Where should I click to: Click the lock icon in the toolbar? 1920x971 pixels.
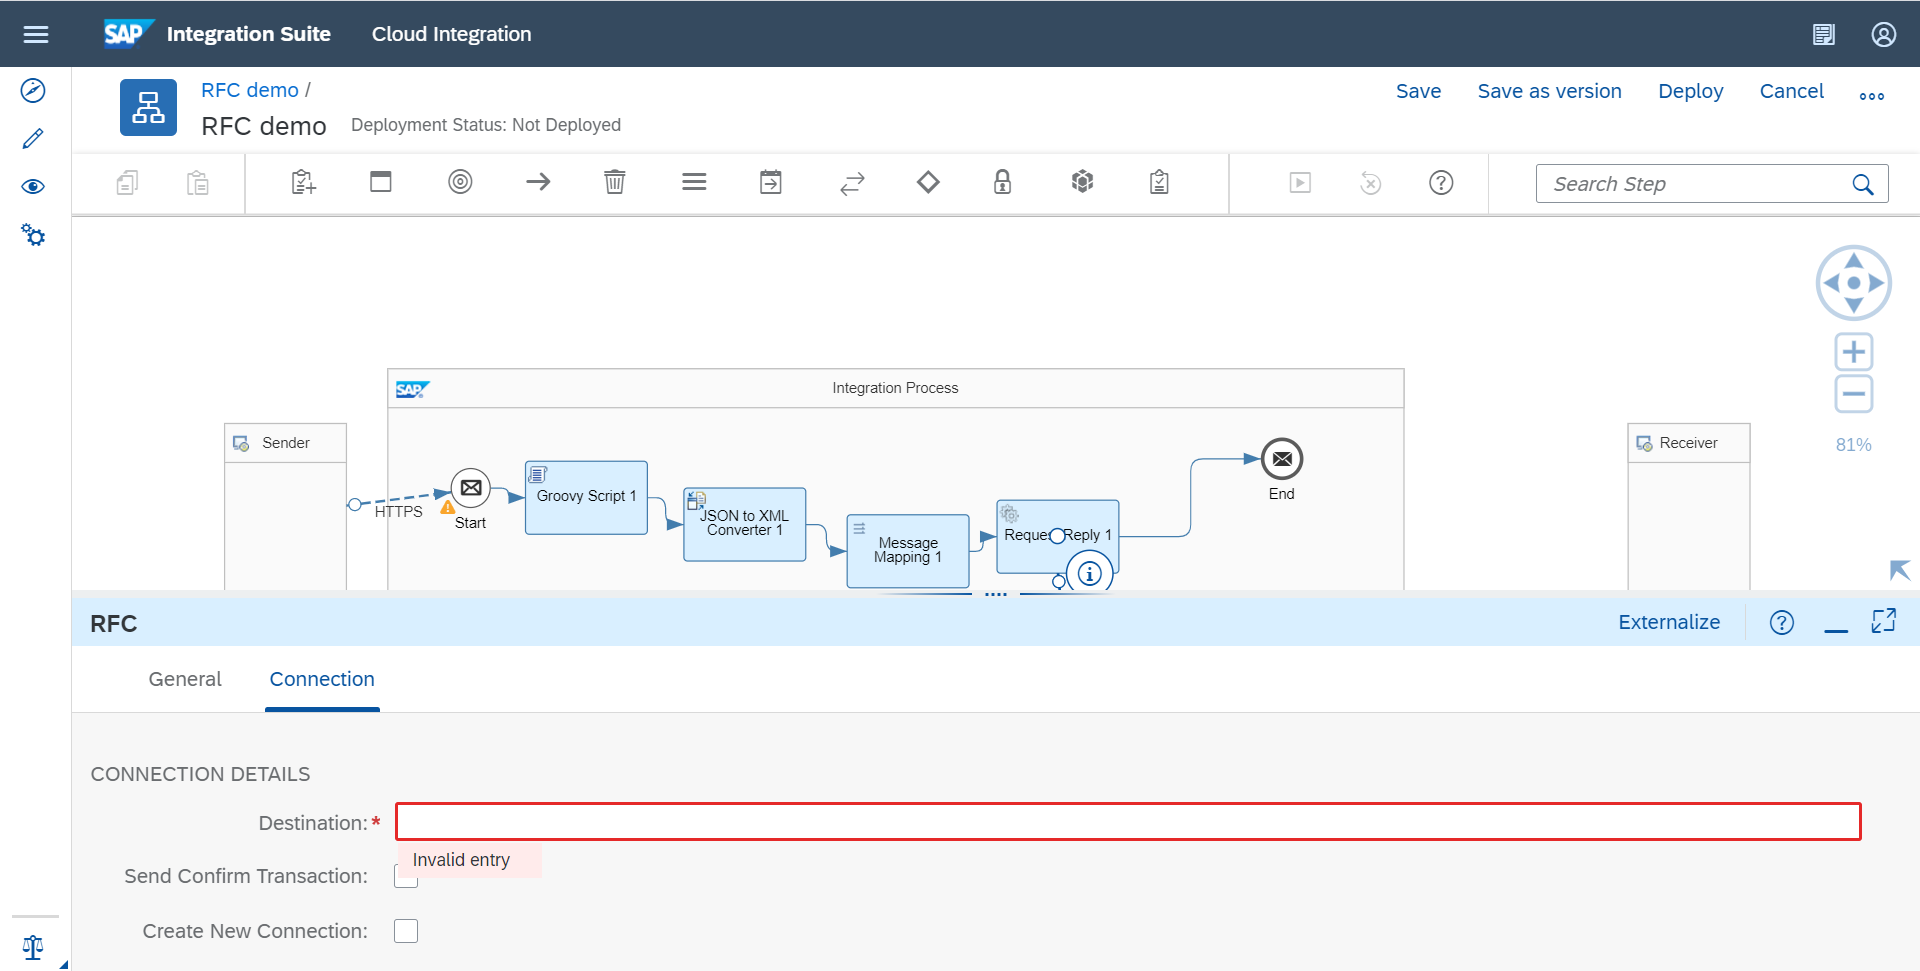[x=1003, y=183]
